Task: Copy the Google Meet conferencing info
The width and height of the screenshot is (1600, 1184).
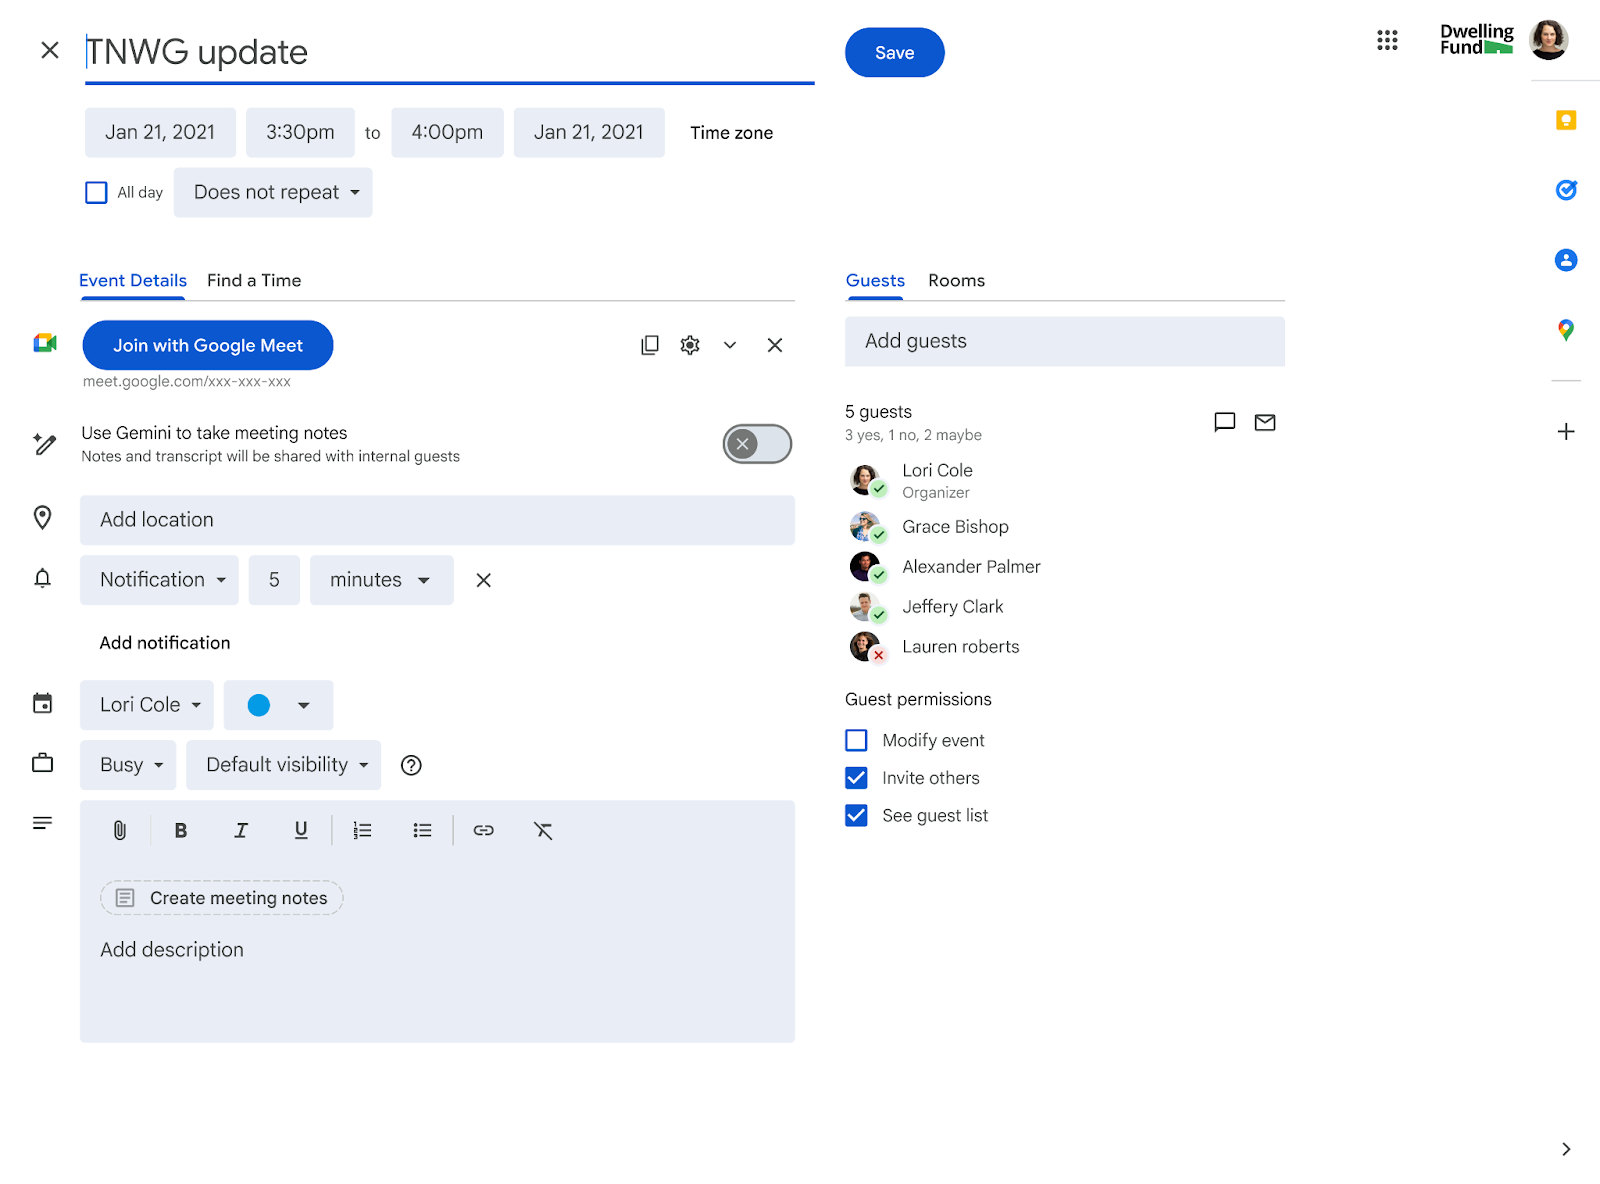Action: 650,345
